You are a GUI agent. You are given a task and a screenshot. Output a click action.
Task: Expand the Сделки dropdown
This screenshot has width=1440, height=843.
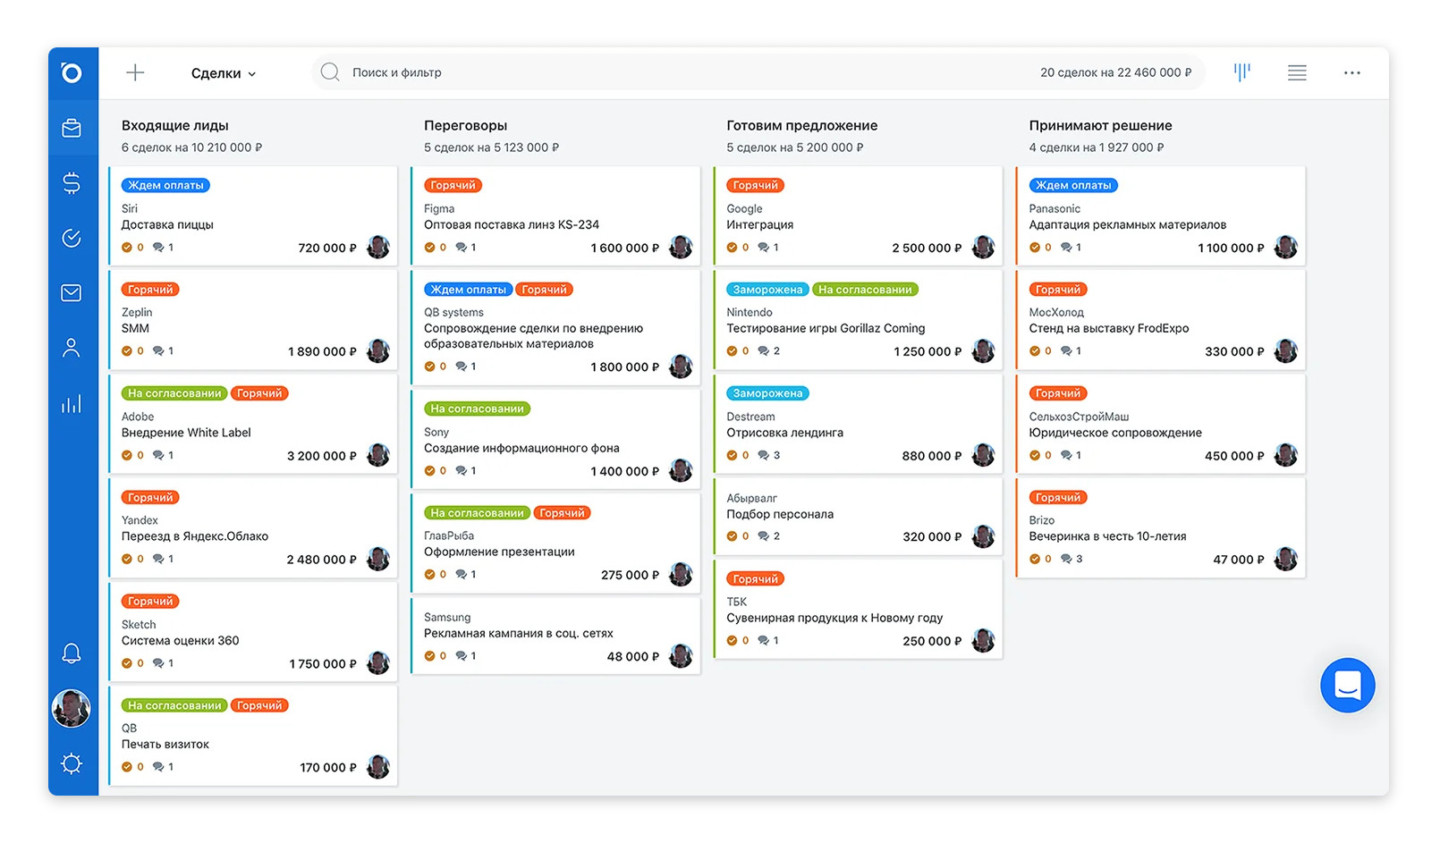[x=223, y=73]
